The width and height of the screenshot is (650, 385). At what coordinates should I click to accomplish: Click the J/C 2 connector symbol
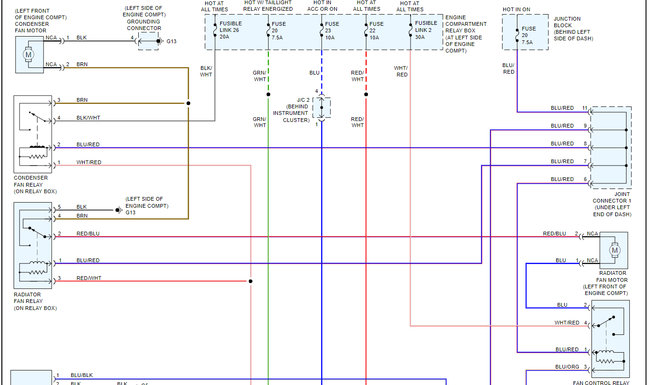[x=322, y=108]
